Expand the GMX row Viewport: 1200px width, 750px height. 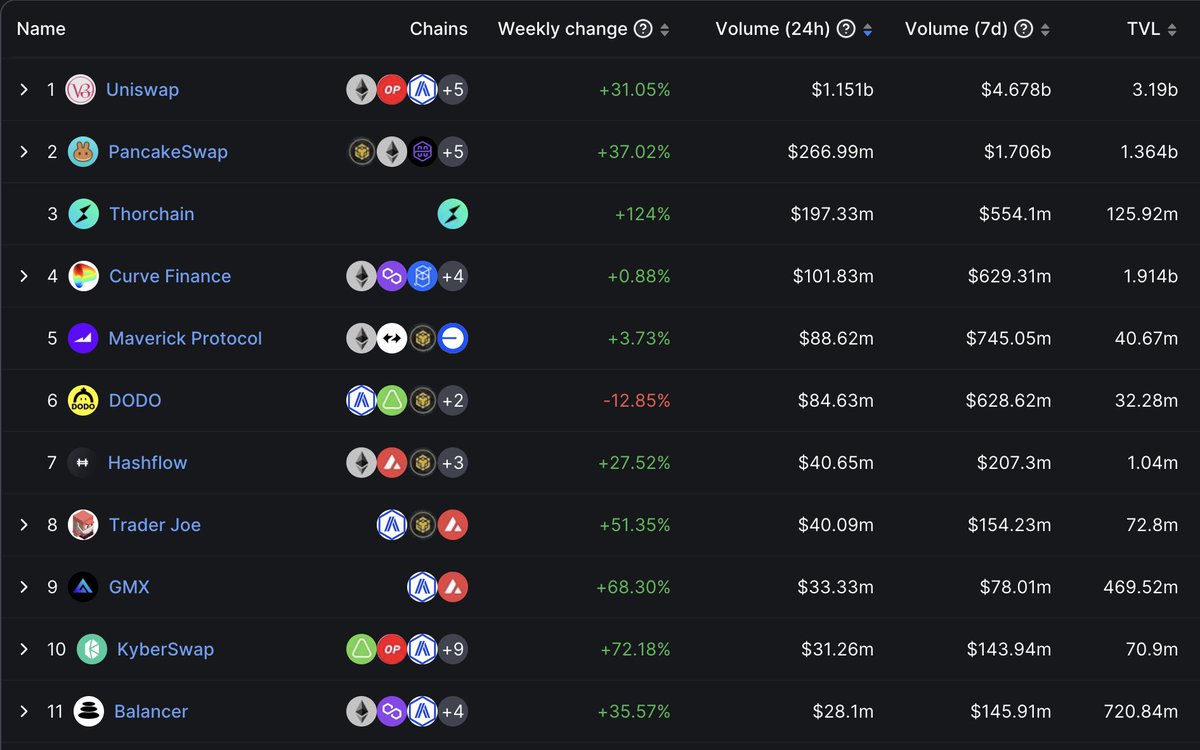[x=24, y=587]
